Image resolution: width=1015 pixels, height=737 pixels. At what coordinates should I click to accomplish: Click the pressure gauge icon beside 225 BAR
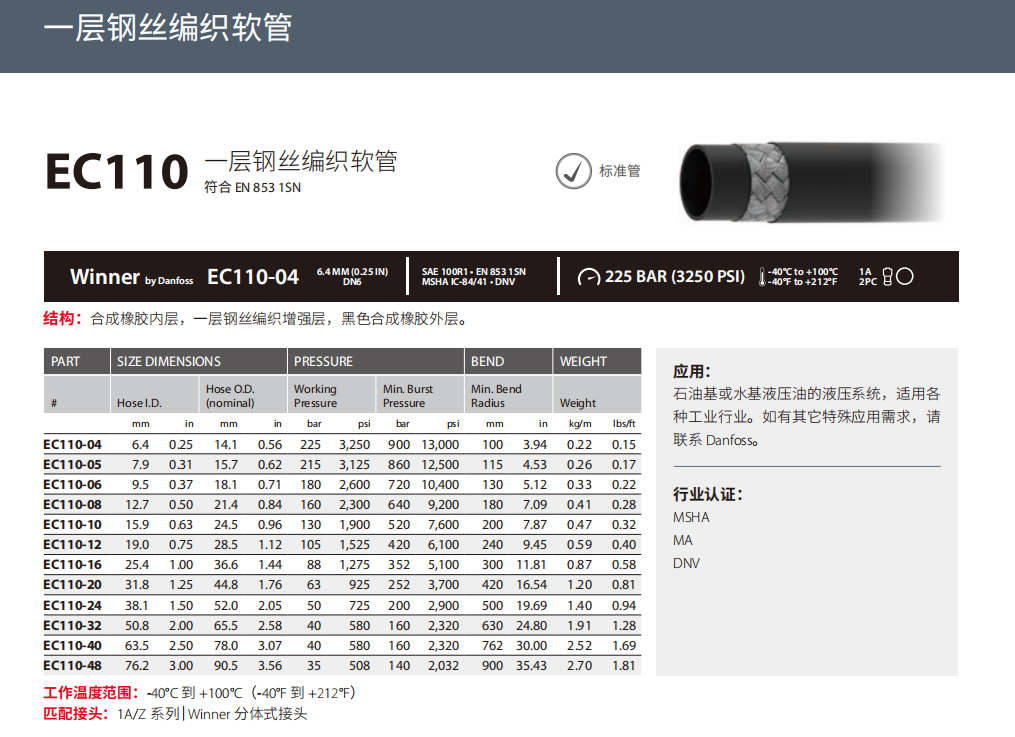click(590, 277)
